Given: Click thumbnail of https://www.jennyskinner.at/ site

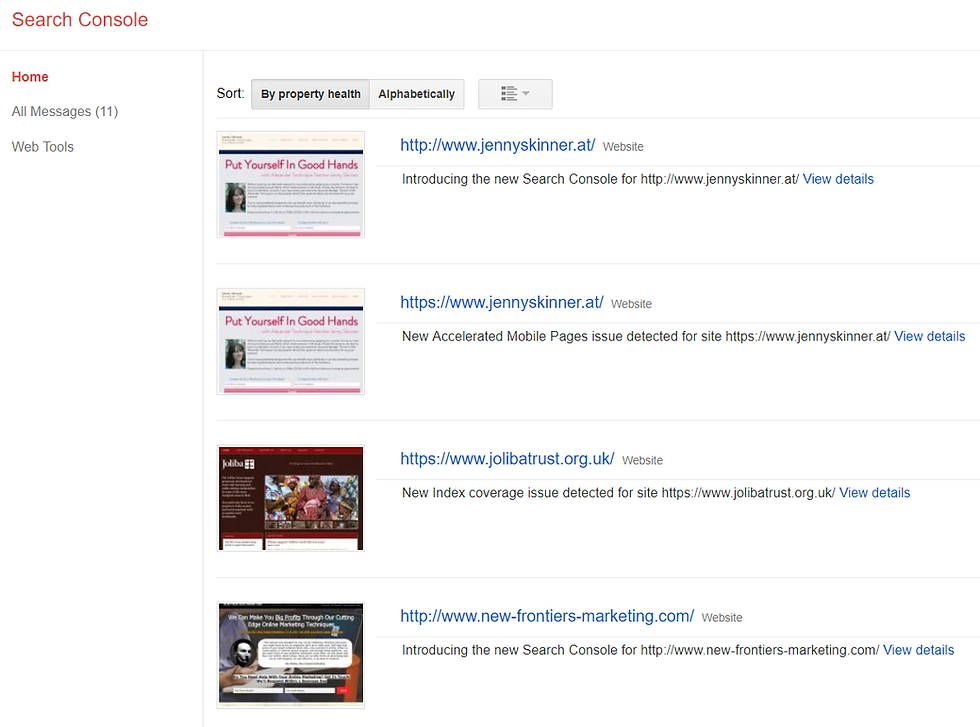Looking at the screenshot, I should tap(291, 341).
